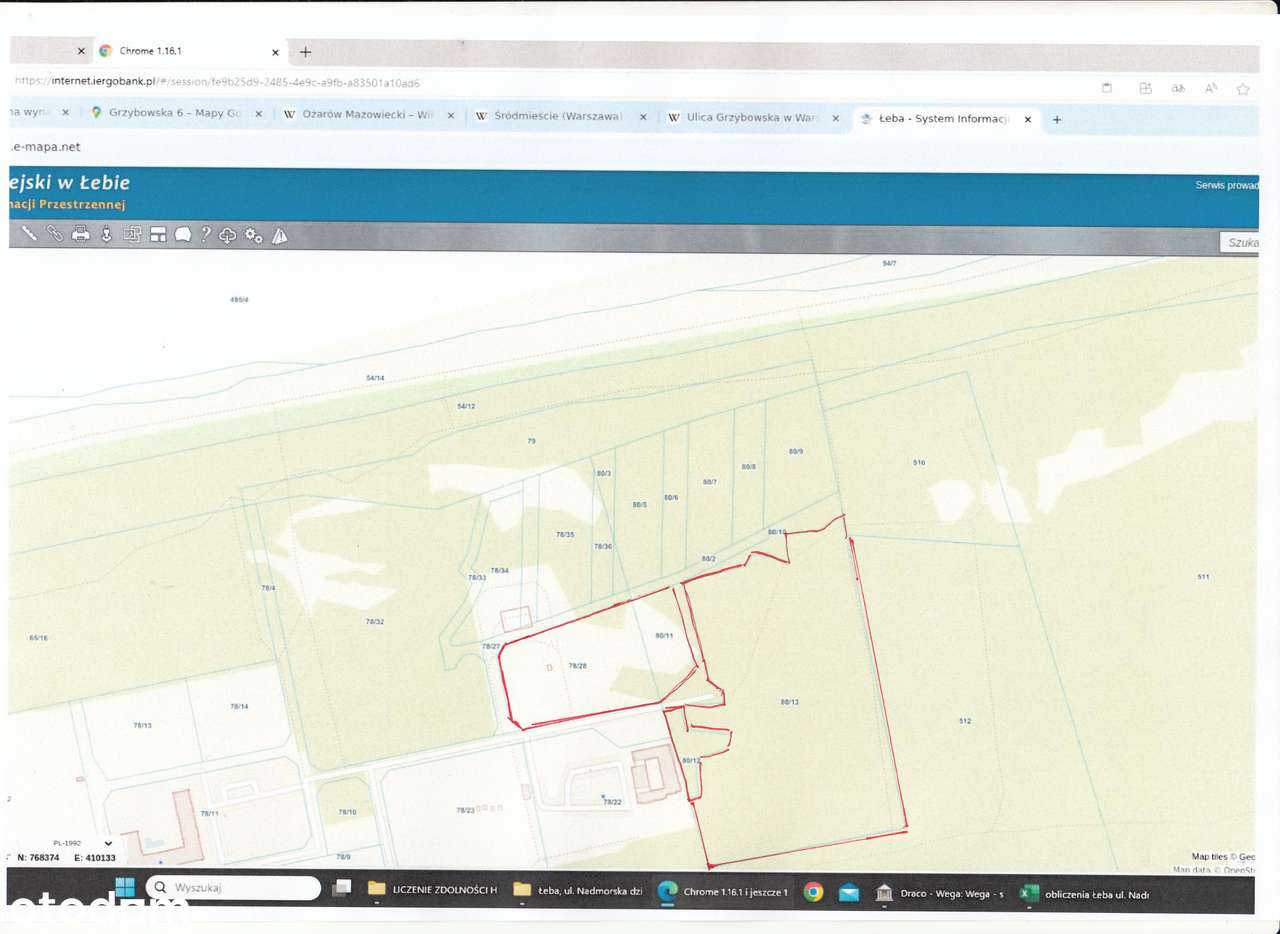The image size is (1280, 934).
Task: Click parcel label 78/35 on the map
Action: point(565,534)
